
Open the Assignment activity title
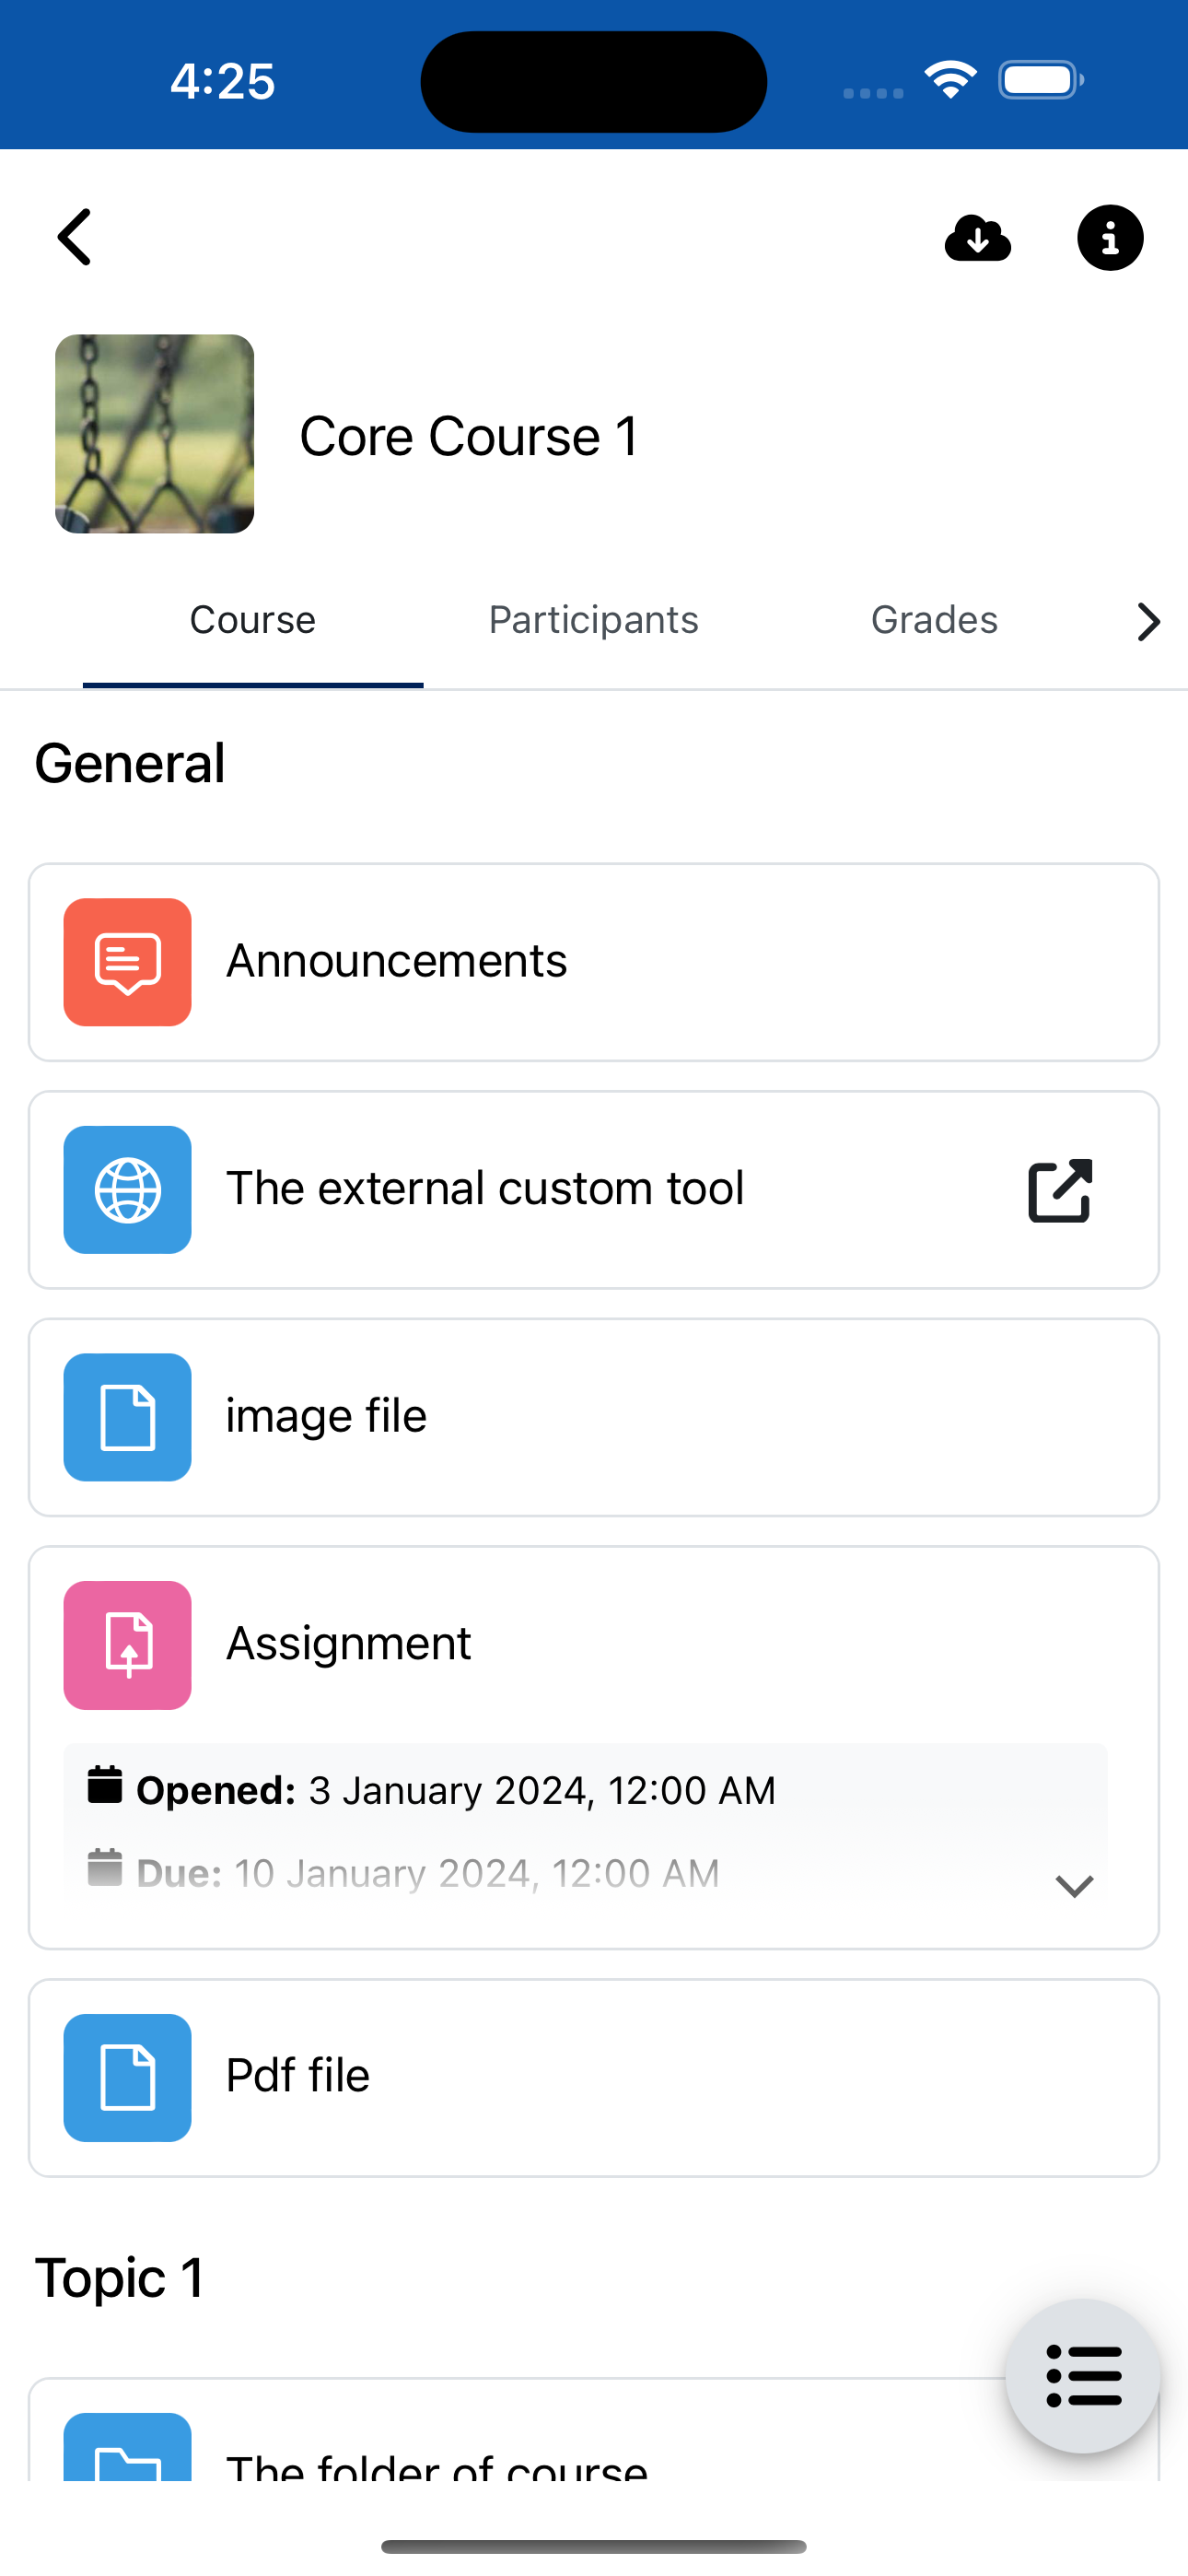[x=348, y=1644]
